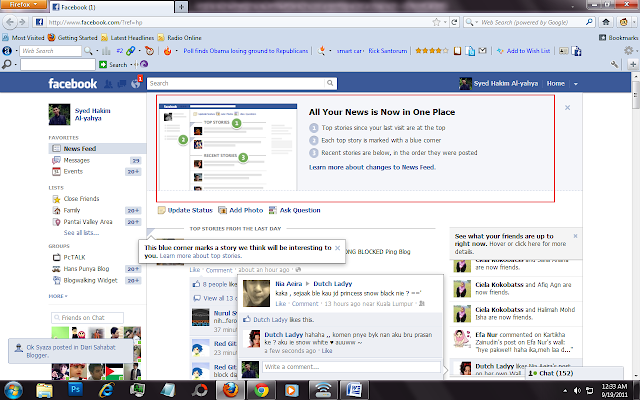Open Hans Punya Blog group

(x=86, y=269)
